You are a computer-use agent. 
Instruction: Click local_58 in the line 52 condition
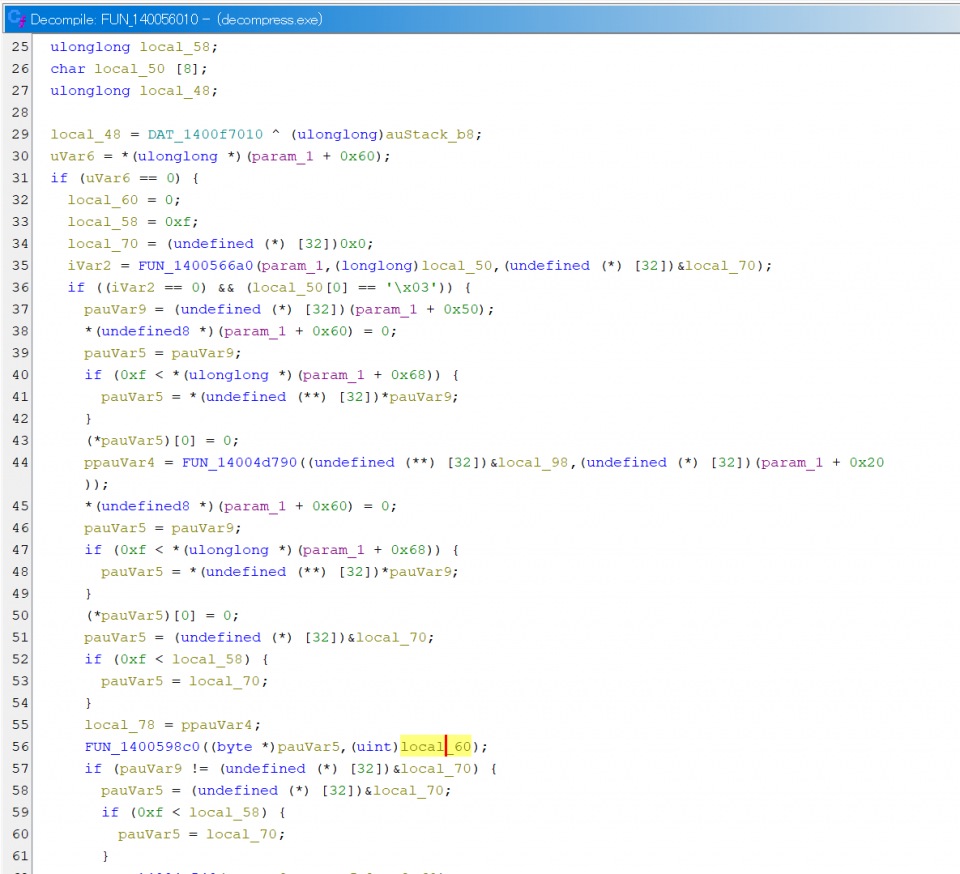(207, 660)
